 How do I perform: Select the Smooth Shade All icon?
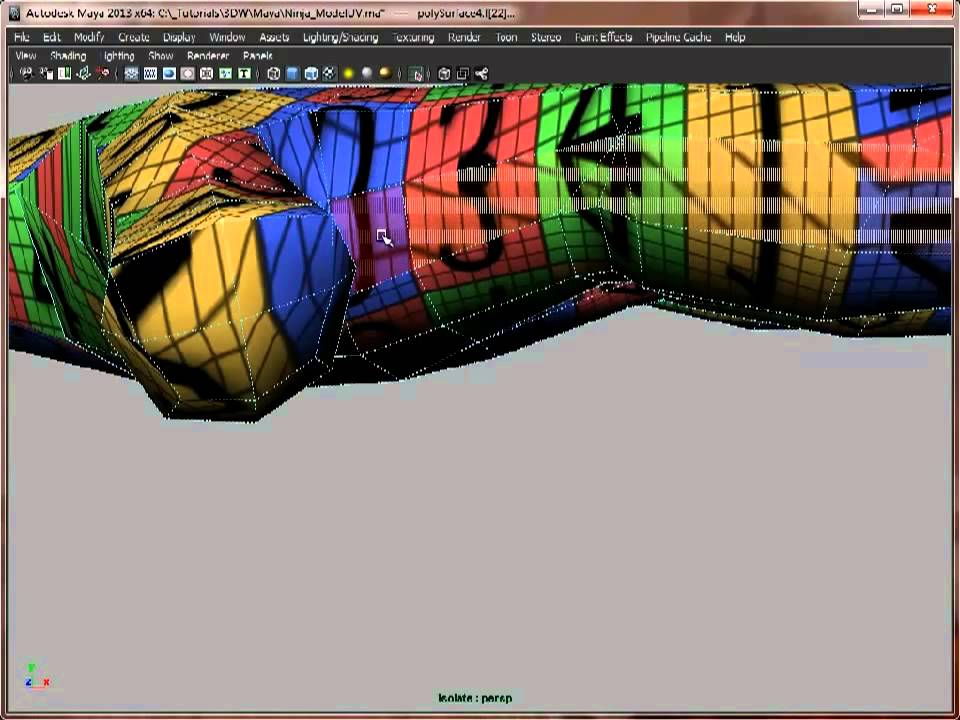[x=292, y=74]
